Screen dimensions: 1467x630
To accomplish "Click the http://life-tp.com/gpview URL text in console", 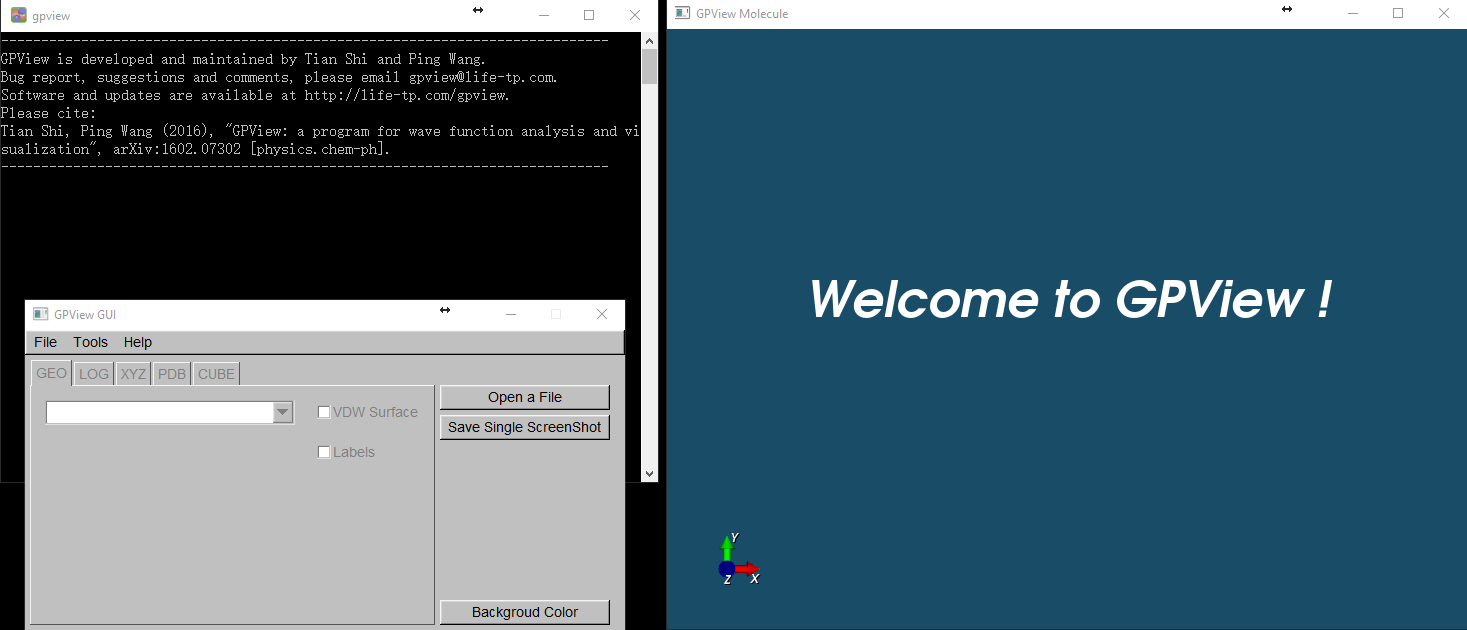I will tap(405, 95).
